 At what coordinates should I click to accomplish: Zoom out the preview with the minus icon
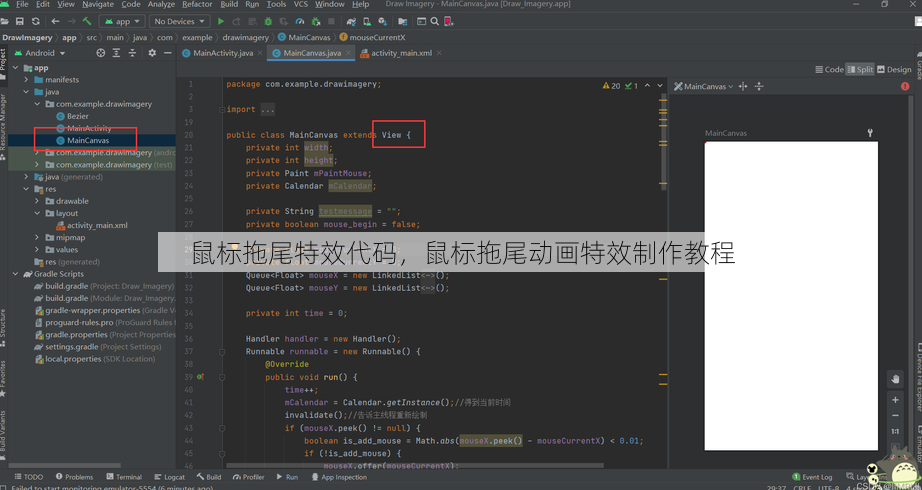[x=895, y=415]
